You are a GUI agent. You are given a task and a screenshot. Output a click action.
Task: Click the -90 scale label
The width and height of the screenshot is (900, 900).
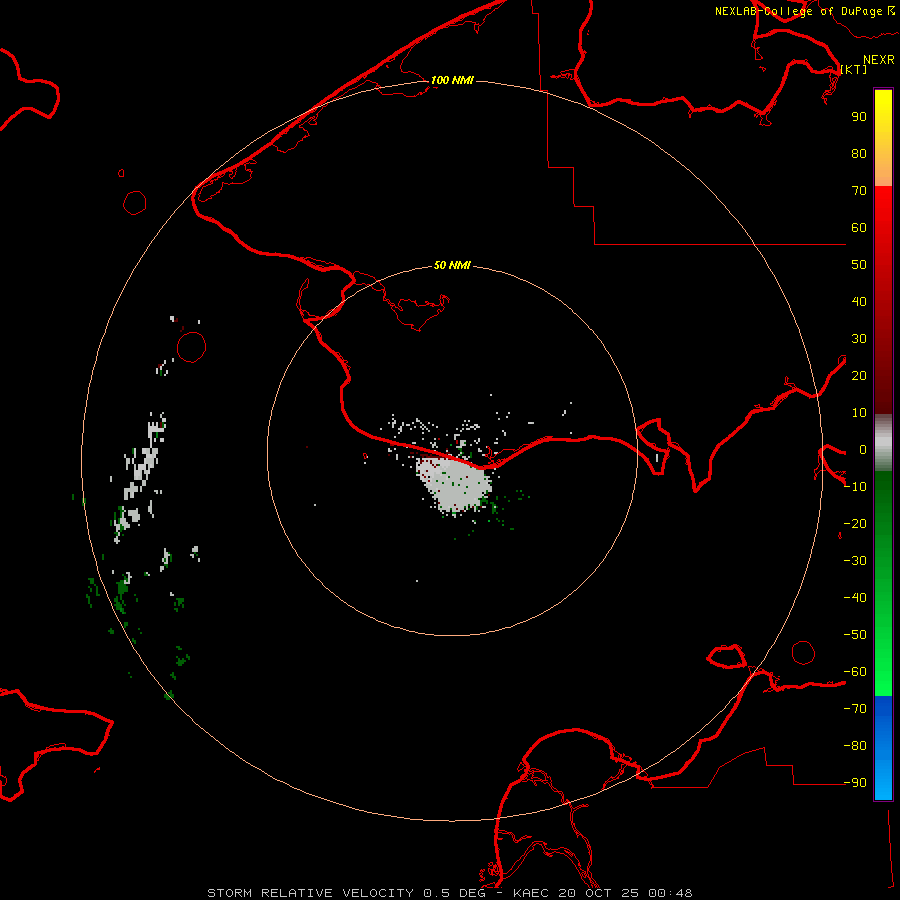(x=855, y=783)
